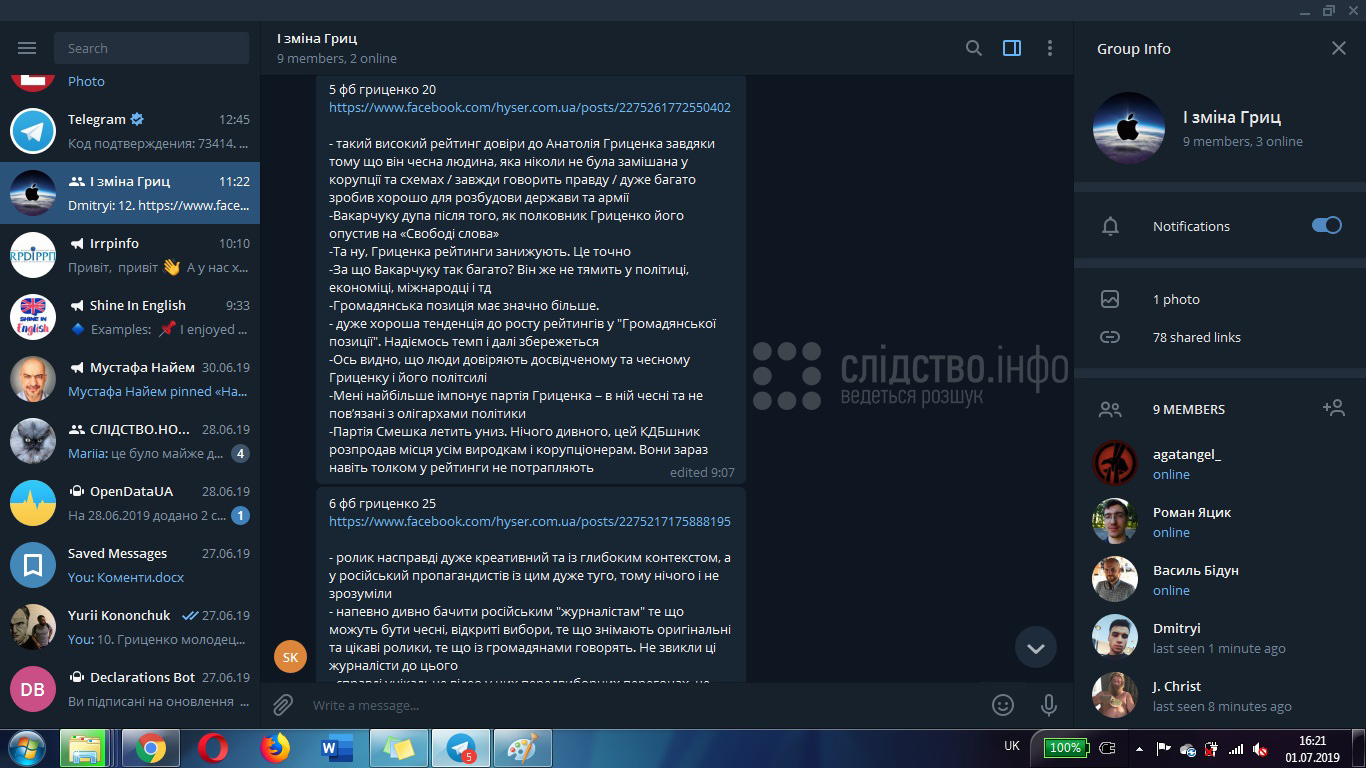This screenshot has height=768, width=1366.
Task: Click the volume speaker tray icon
Action: pos(1262,748)
